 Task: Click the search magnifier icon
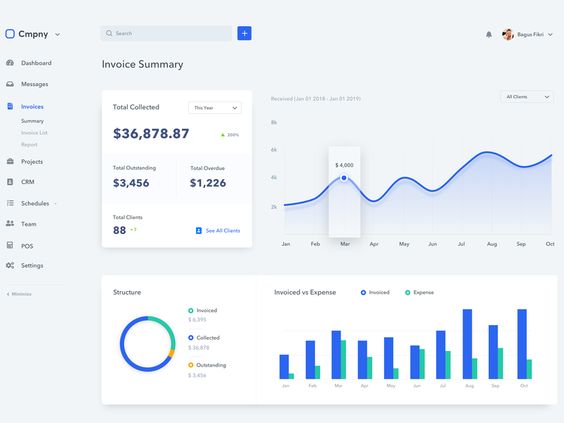coord(109,33)
